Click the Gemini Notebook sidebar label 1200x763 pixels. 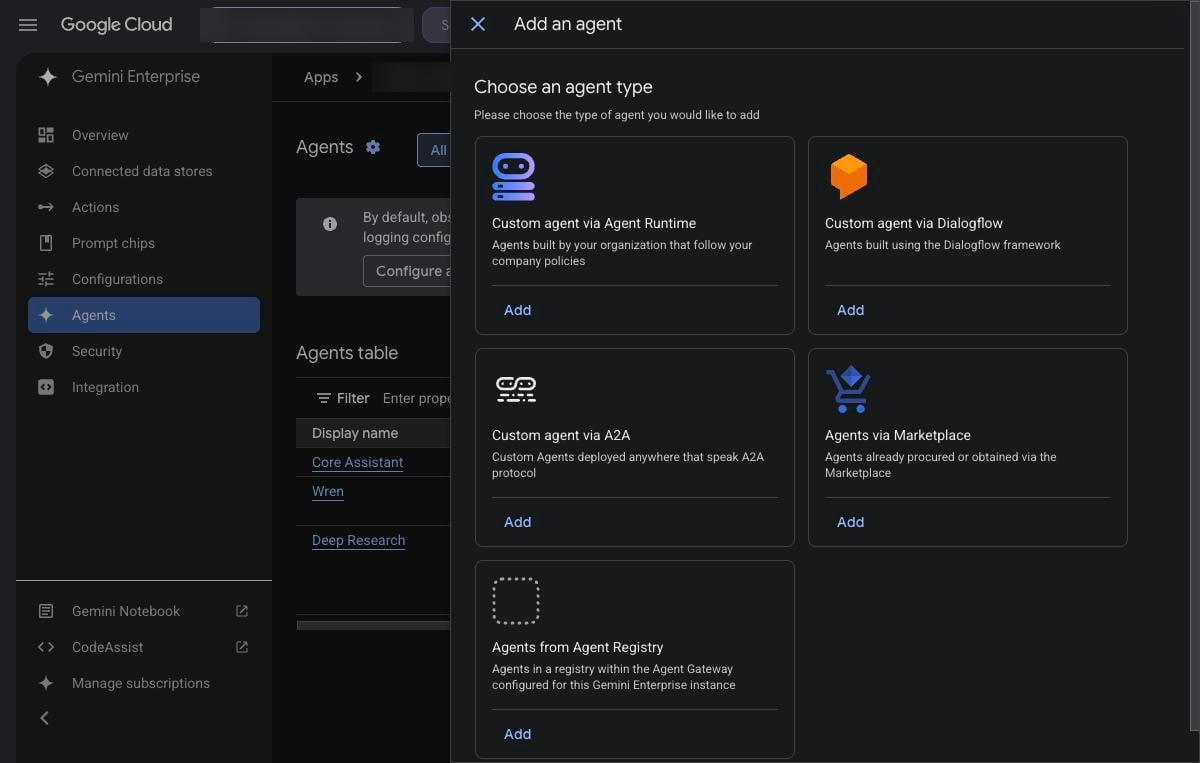click(126, 611)
